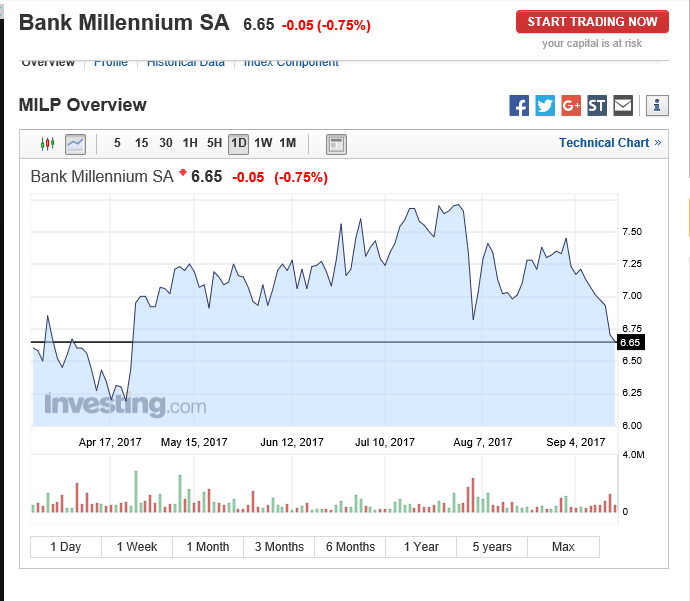Set chart interval to 5 minutes
This screenshot has height=601, width=690.
tap(117, 143)
